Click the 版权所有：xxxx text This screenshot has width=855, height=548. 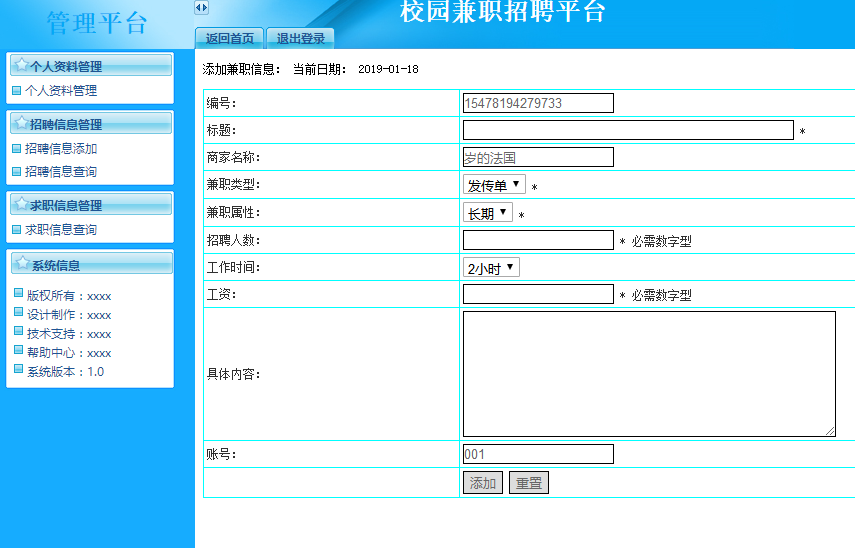(69, 296)
